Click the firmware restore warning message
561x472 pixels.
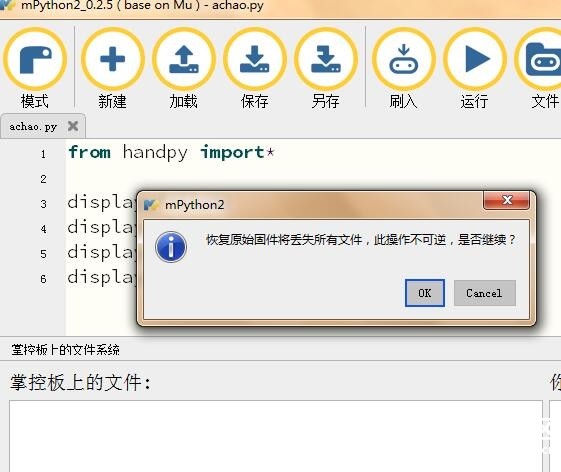361,240
